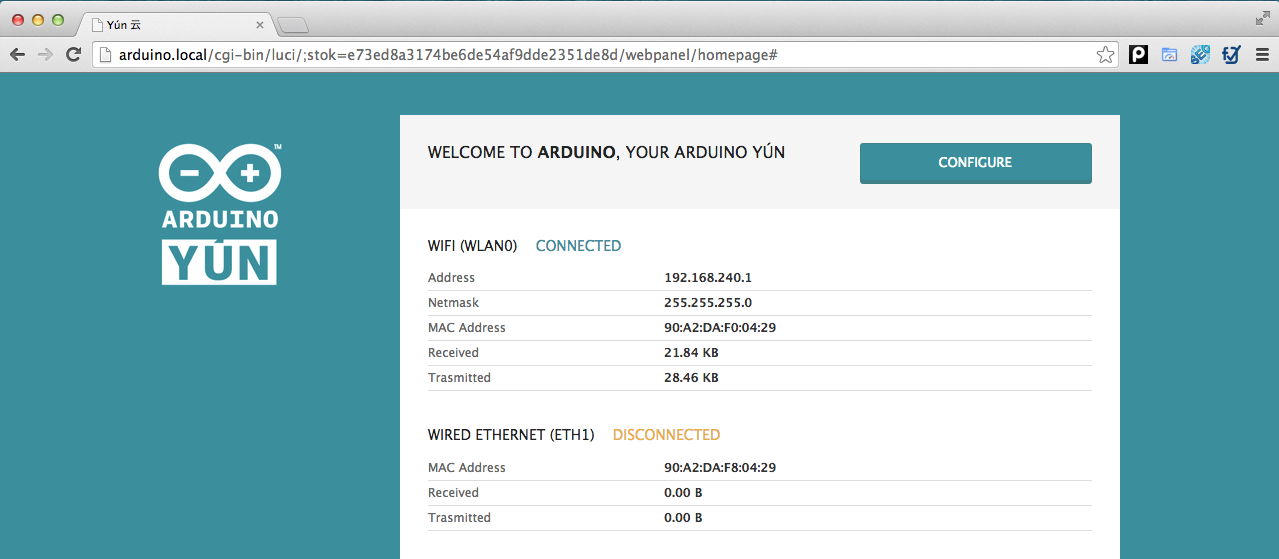The width and height of the screenshot is (1279, 559).
Task: Click the 21.84 KB received value
Action: (691, 353)
